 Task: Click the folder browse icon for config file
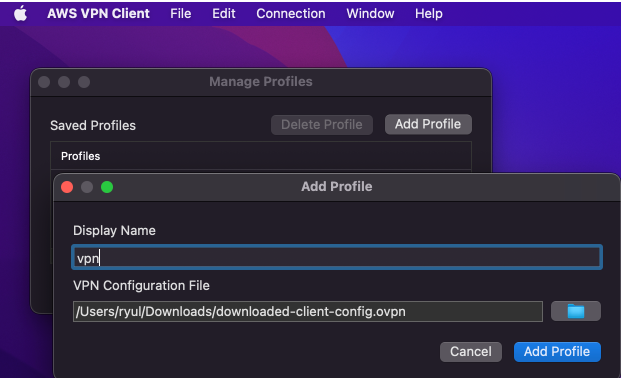tap(575, 311)
